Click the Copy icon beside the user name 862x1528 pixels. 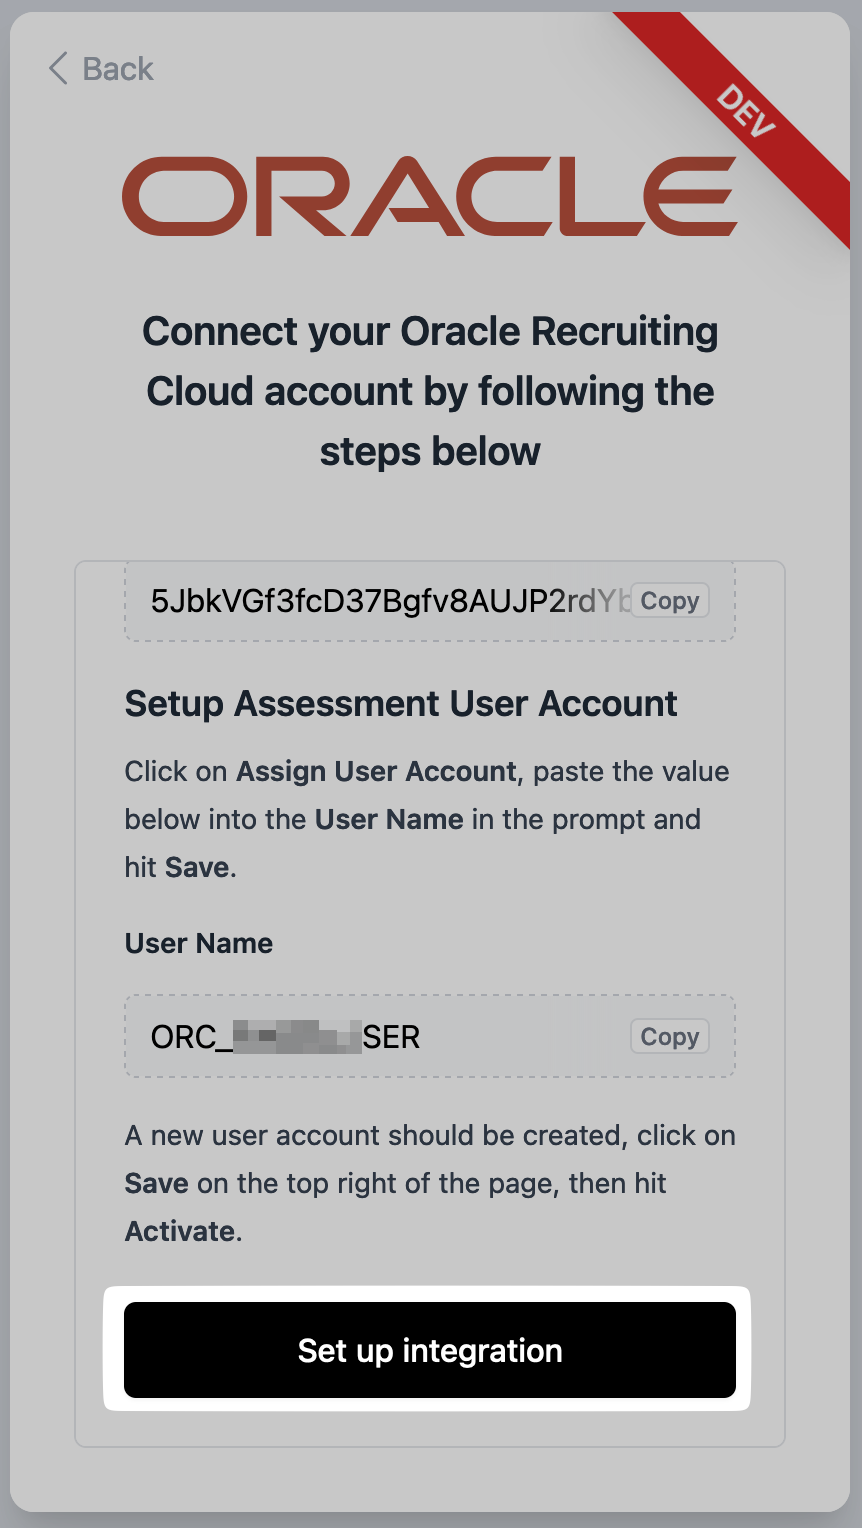[x=669, y=1036]
